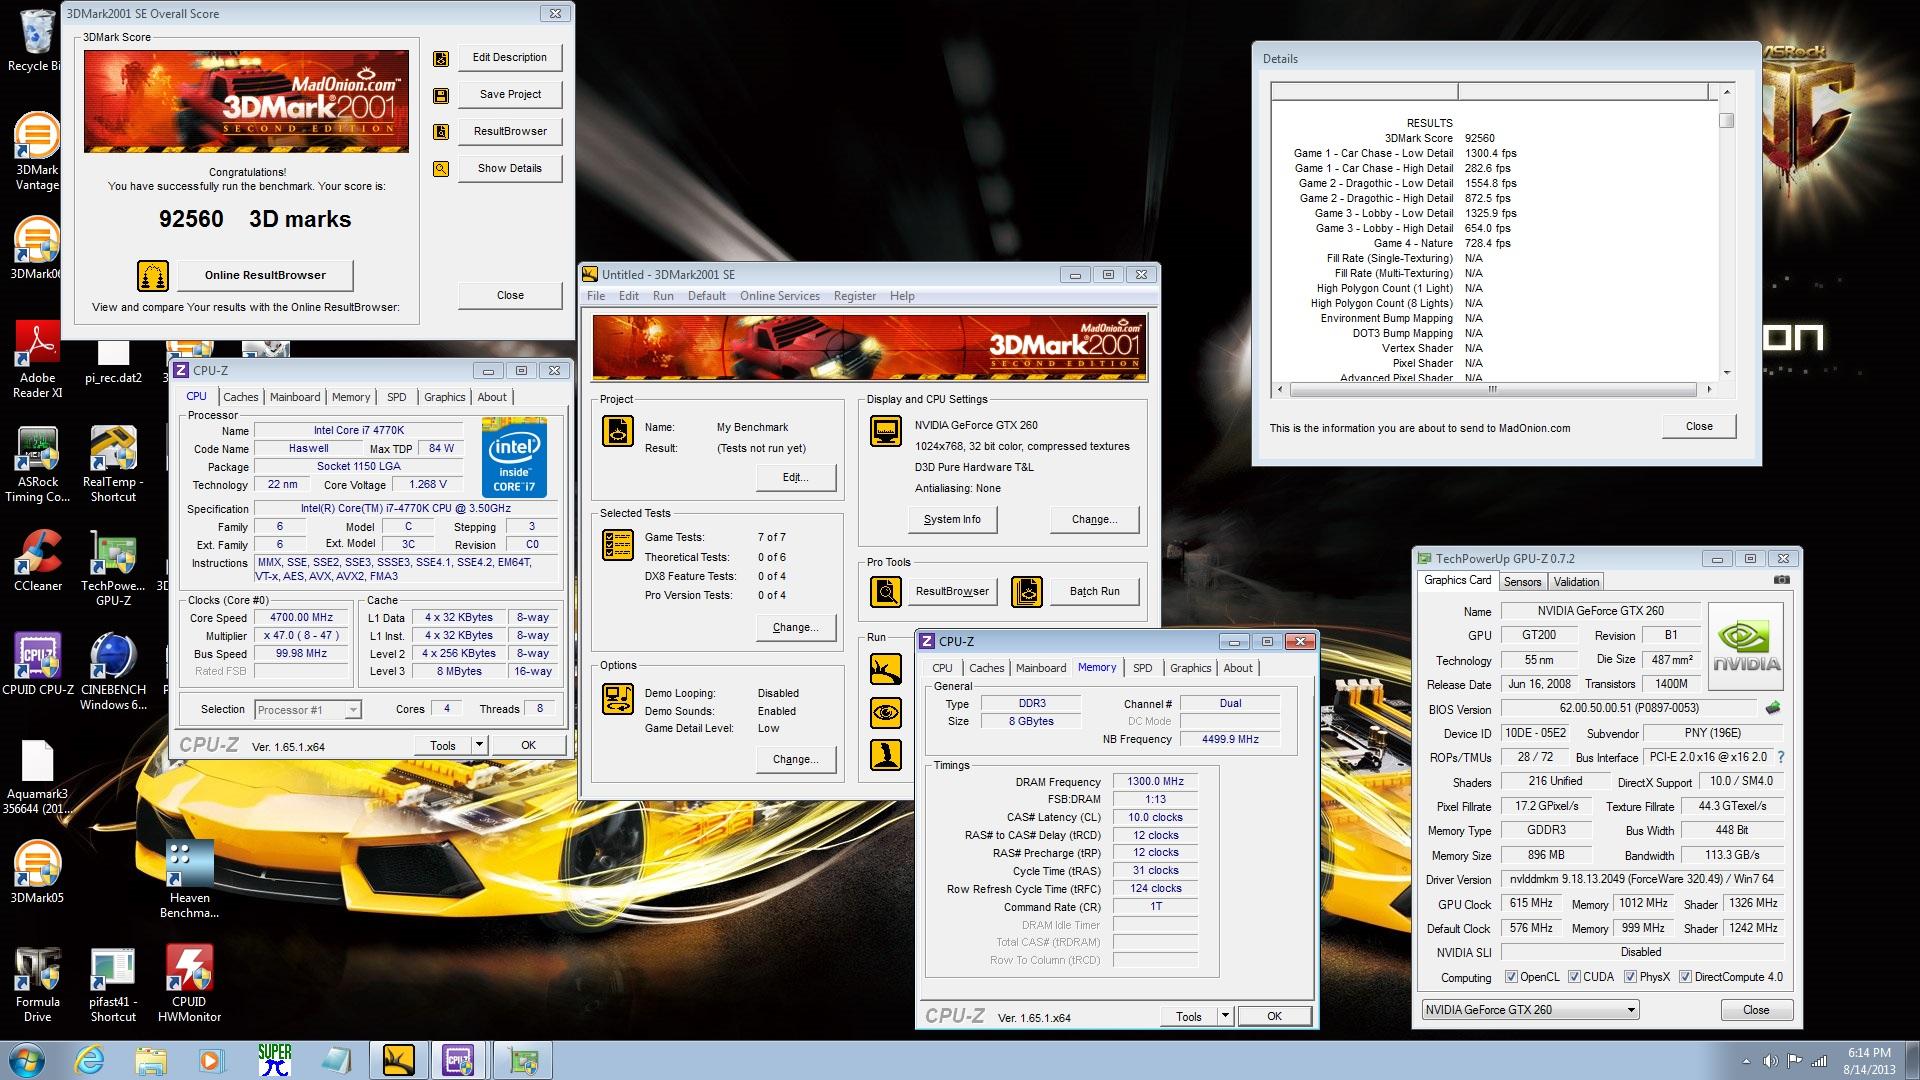
Task: Open Adobe Reader XI desktop icon
Action: click(38, 360)
